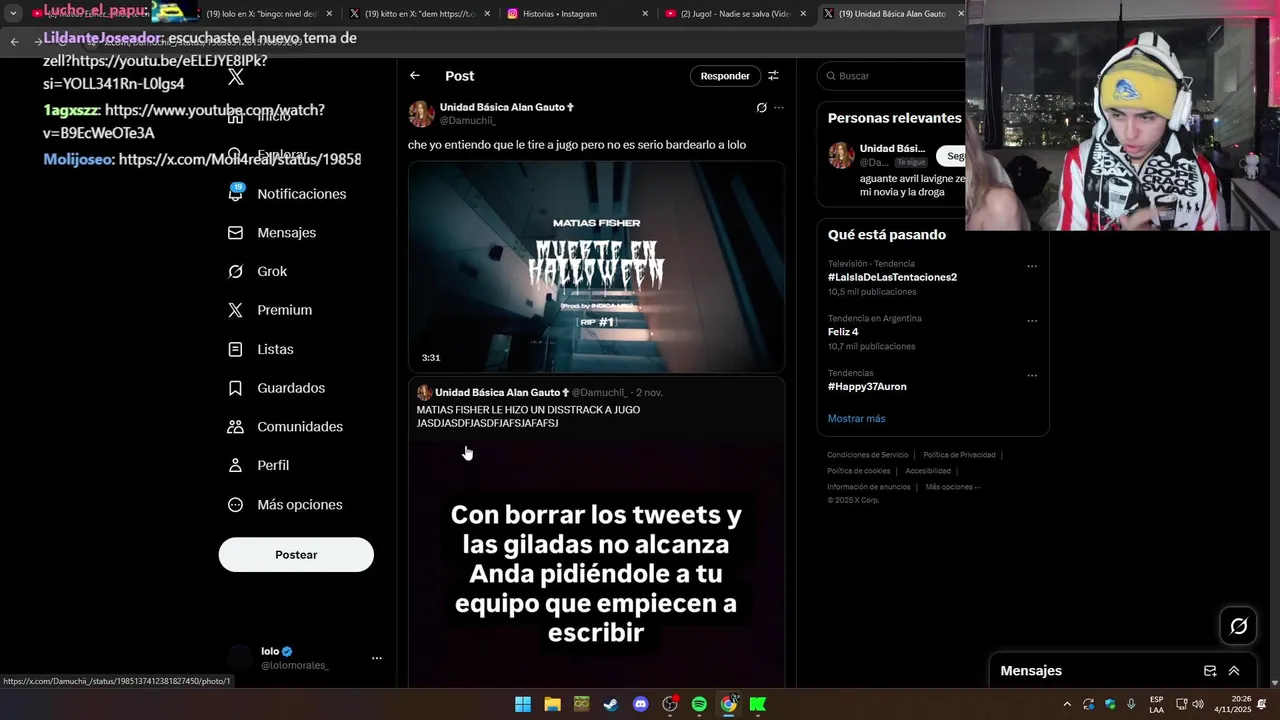Image resolution: width=1280 pixels, height=720 pixels.
Task: Close the Historias Instagram tab
Action: (645, 14)
